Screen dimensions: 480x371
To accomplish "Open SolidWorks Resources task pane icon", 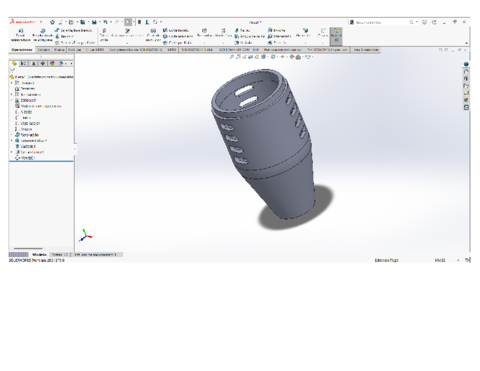I will click(466, 71).
